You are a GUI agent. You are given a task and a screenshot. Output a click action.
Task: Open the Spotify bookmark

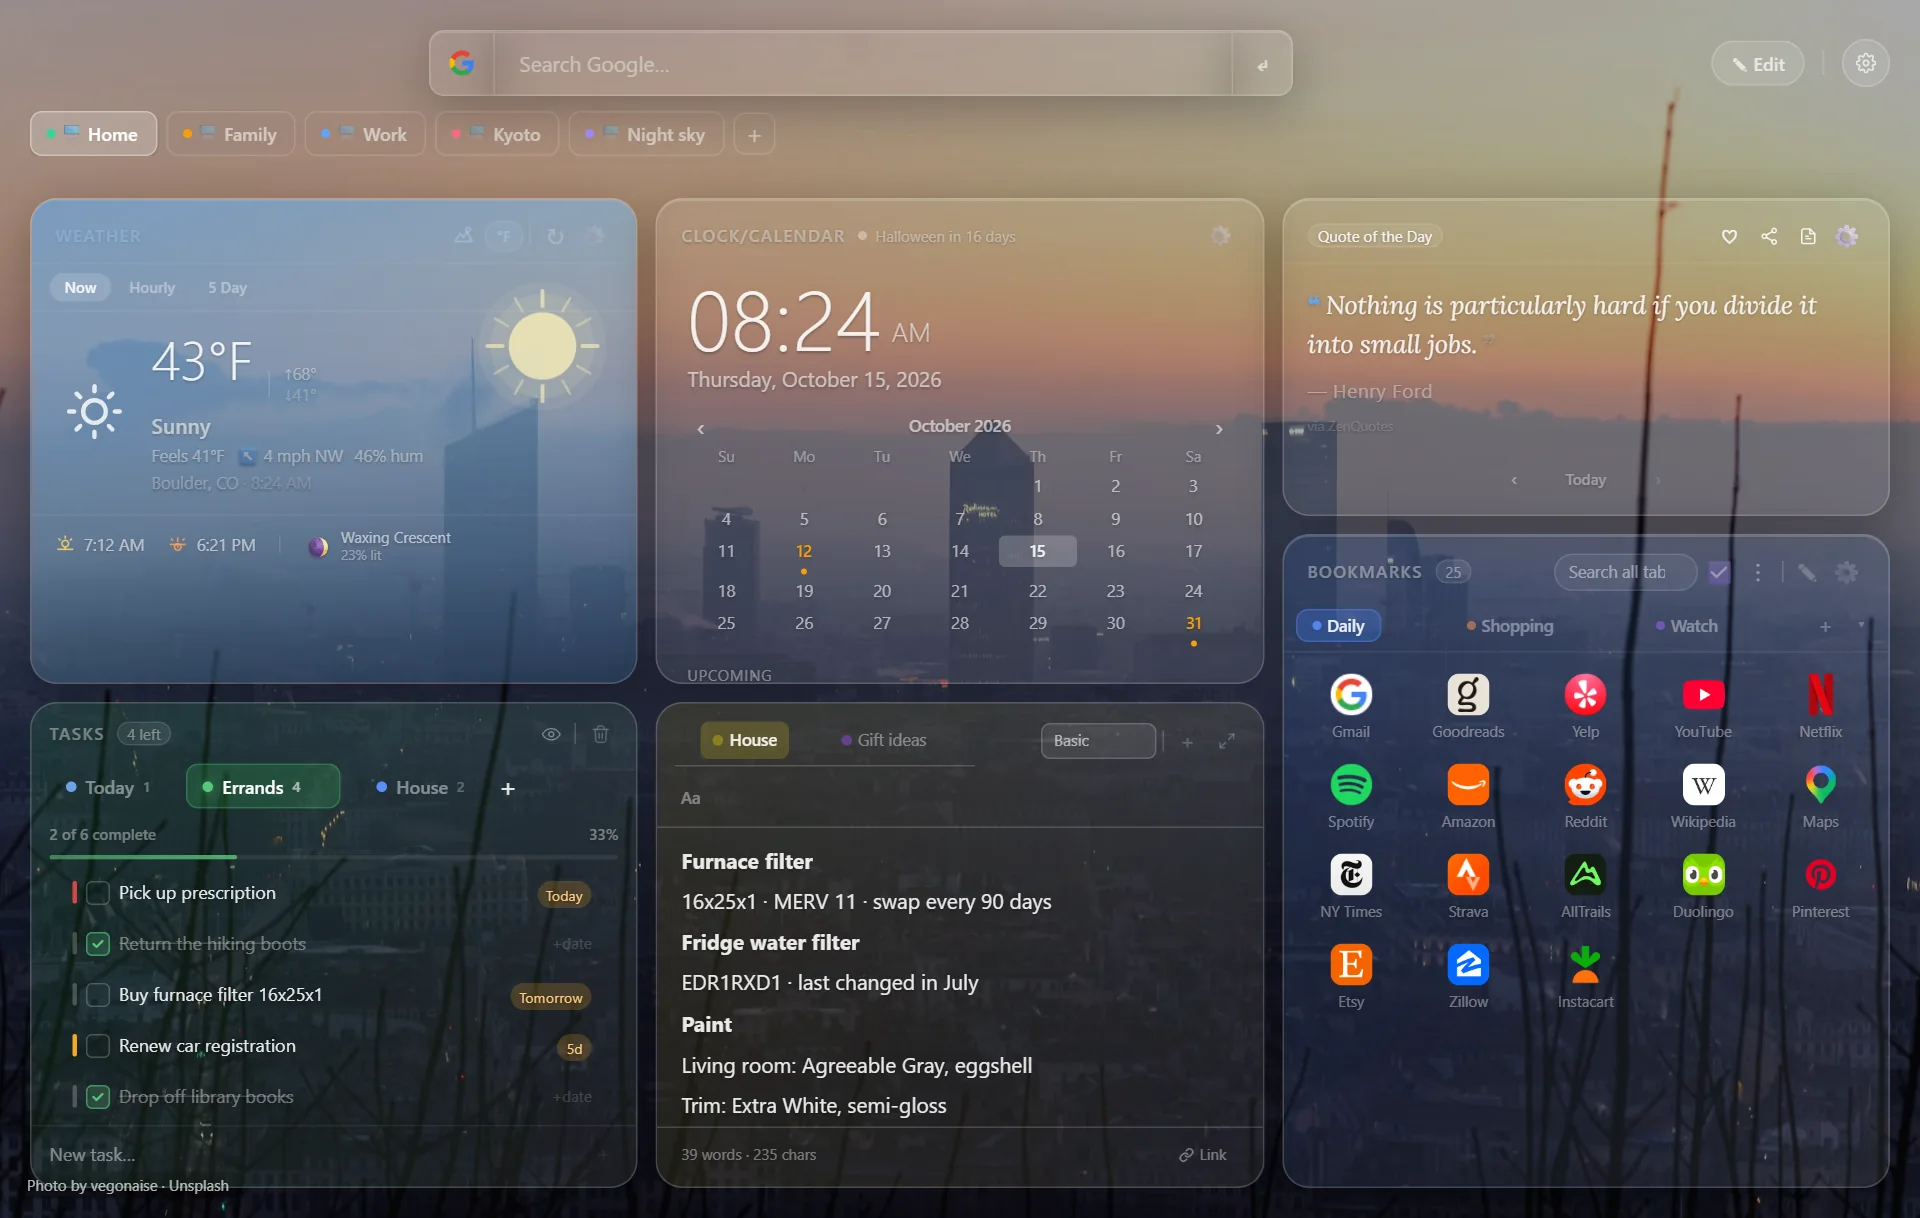(1350, 796)
